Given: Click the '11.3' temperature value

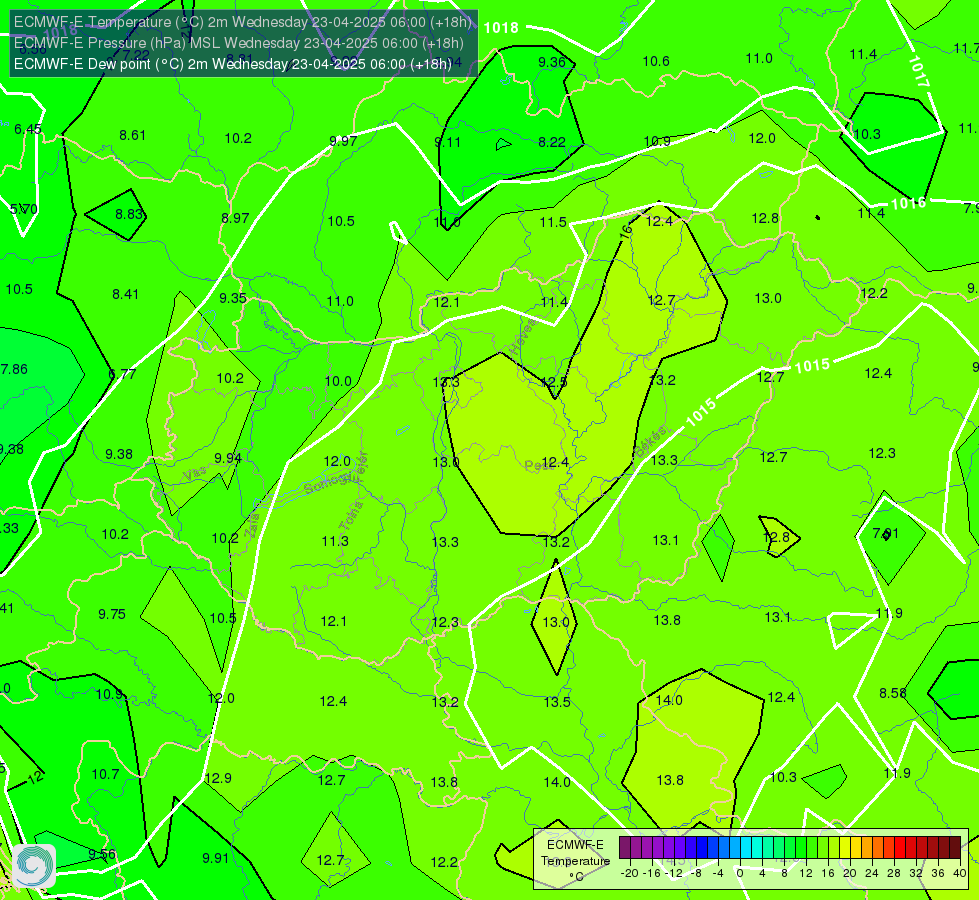Looking at the screenshot, I should pos(335,541).
